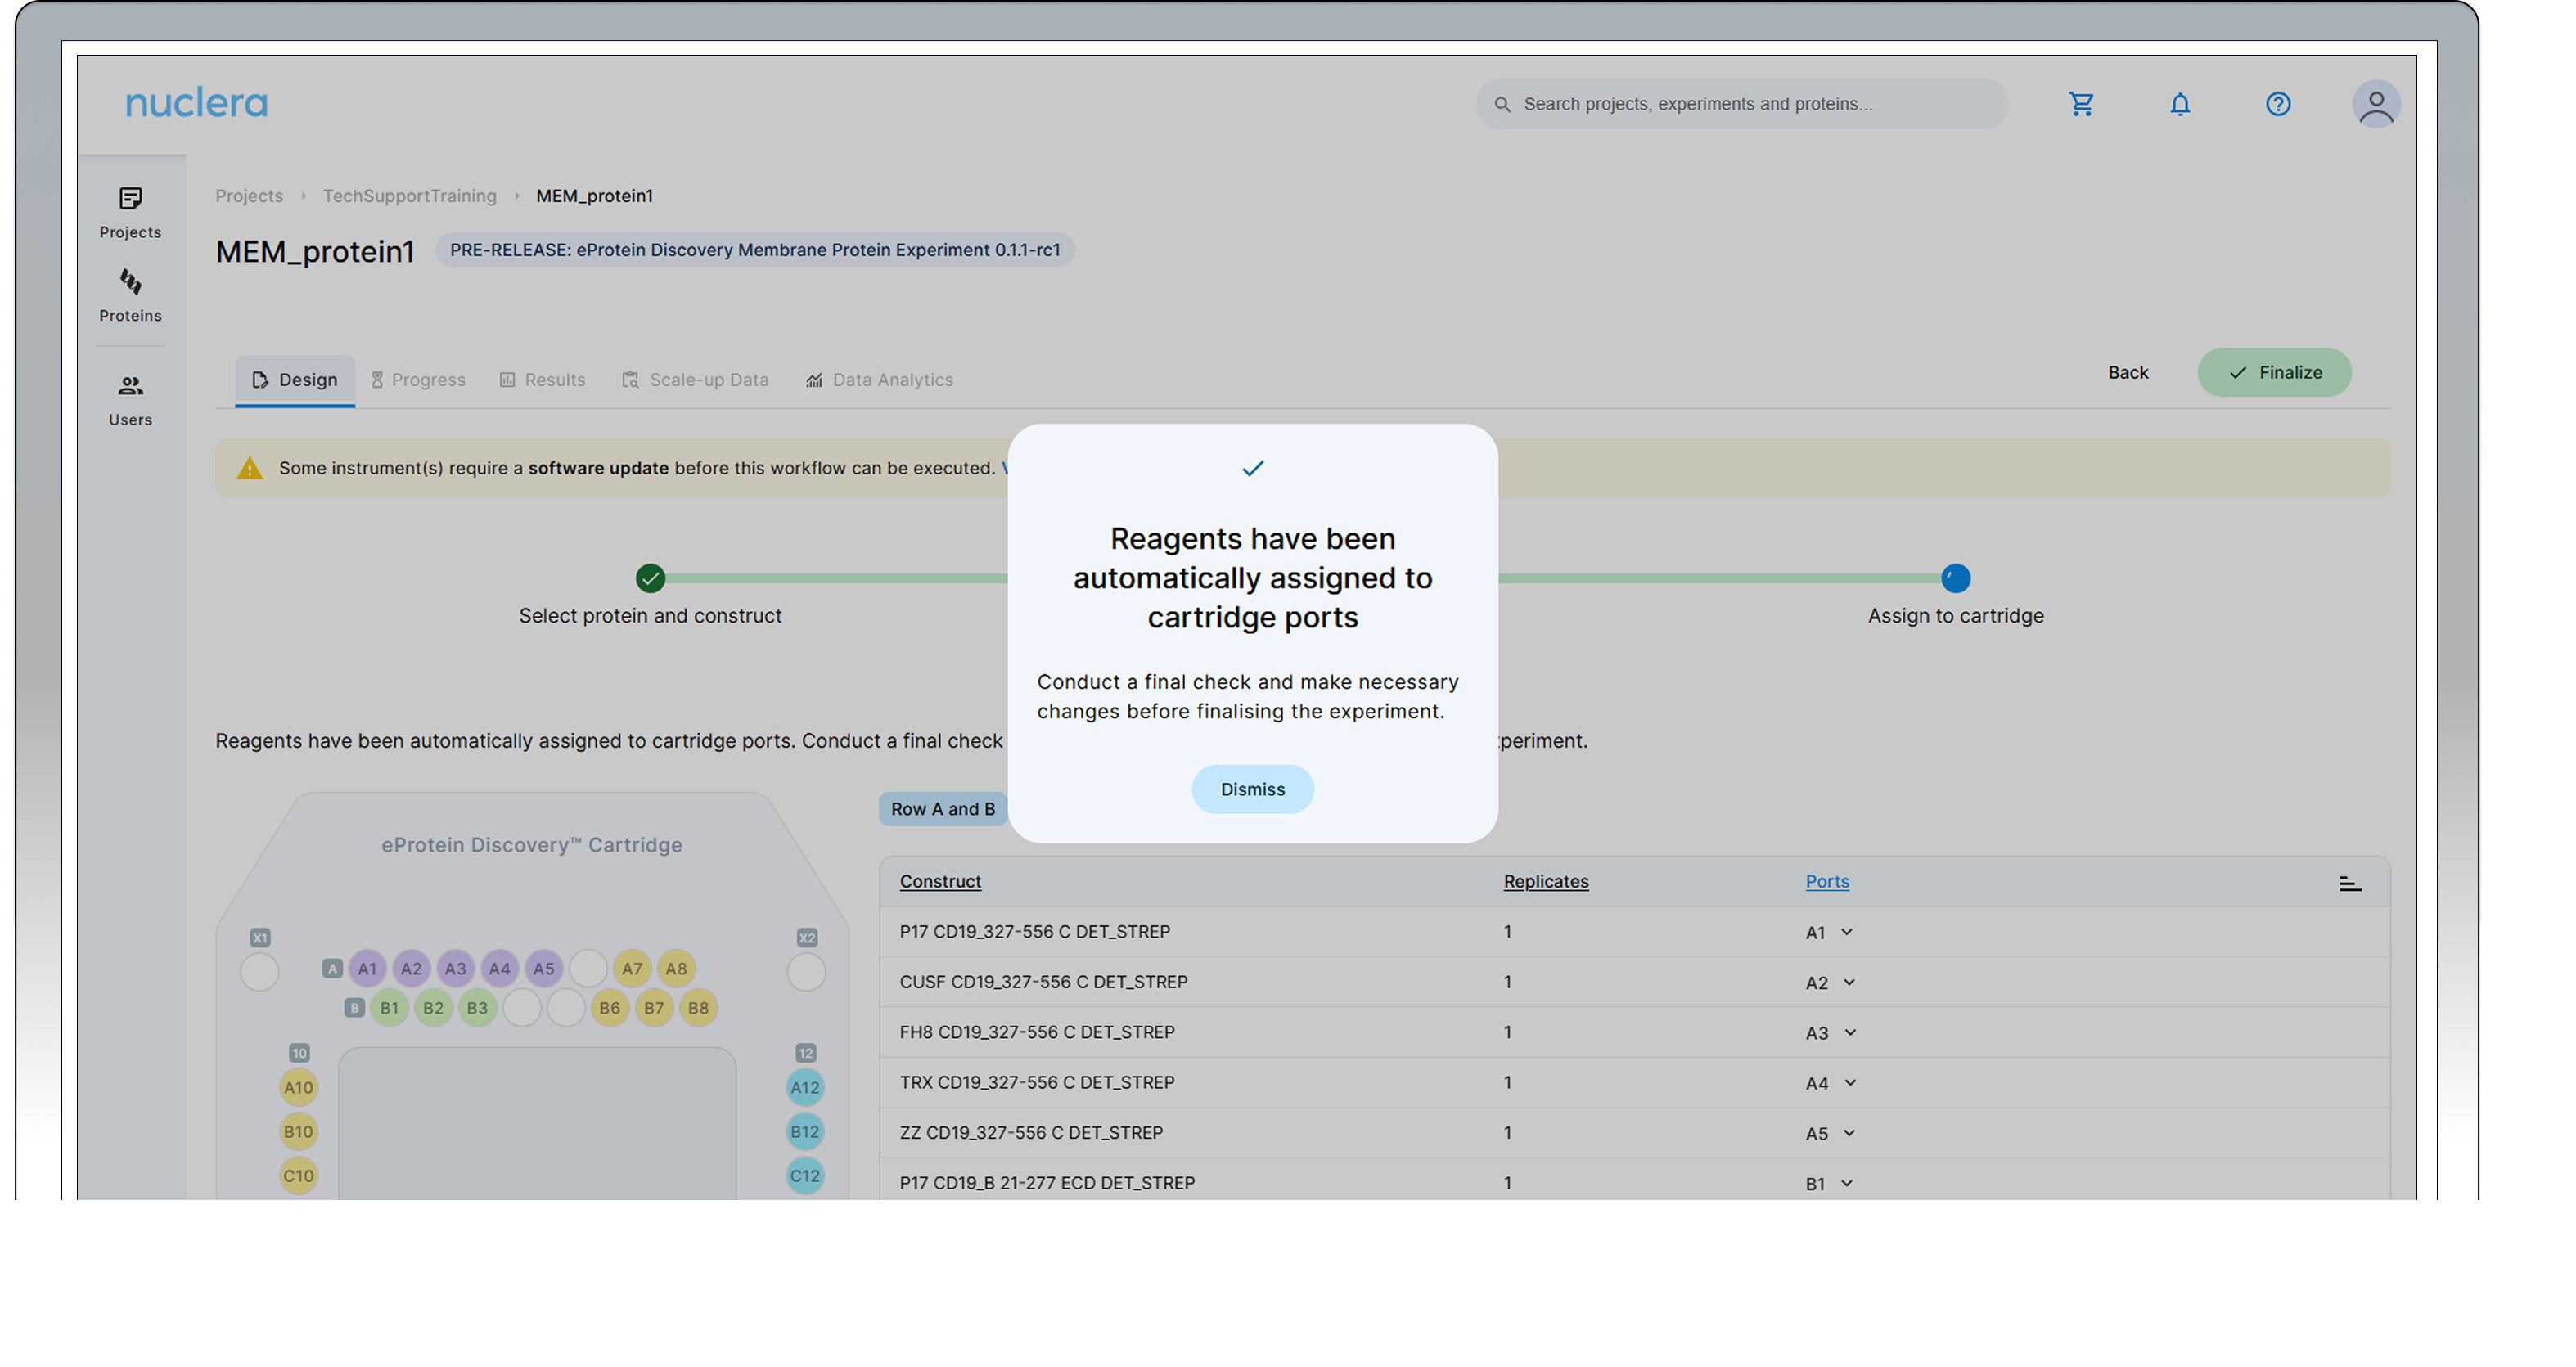Screen dimensions: 2576x1367
Task: Open port dropdown for TRX CD19_327-556
Action: 1831,1083
